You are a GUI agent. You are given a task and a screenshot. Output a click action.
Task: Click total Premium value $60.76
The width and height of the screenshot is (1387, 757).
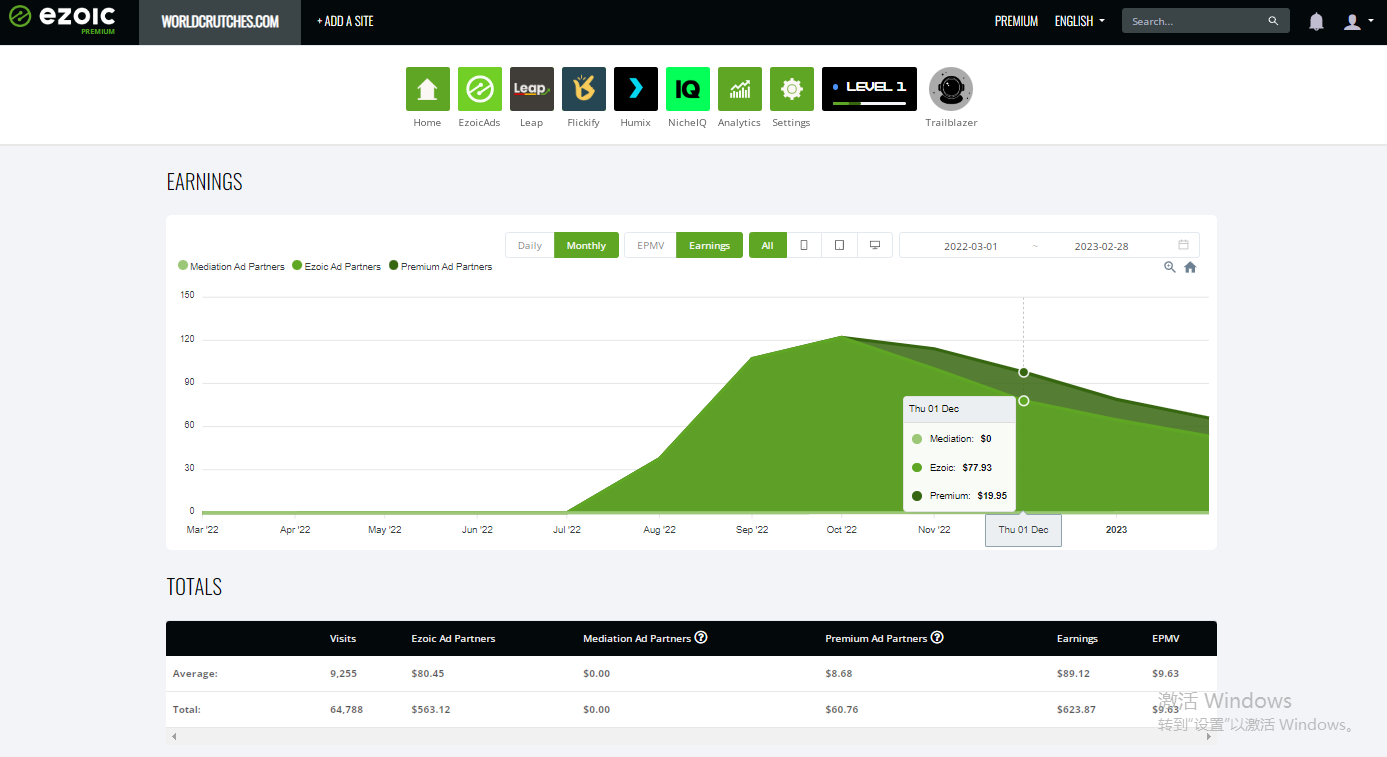point(842,709)
